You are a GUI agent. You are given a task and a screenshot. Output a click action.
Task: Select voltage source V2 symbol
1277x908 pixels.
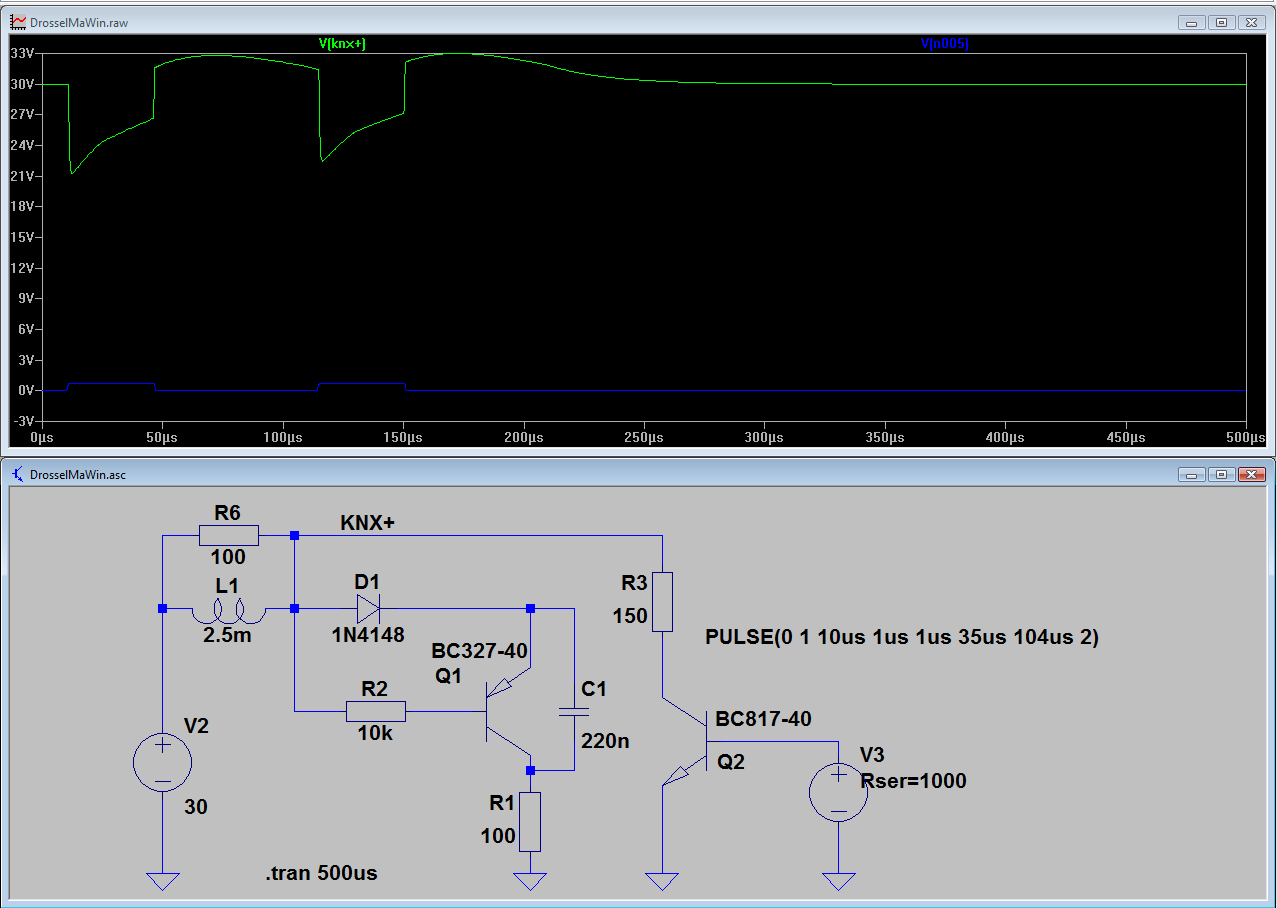pos(162,763)
